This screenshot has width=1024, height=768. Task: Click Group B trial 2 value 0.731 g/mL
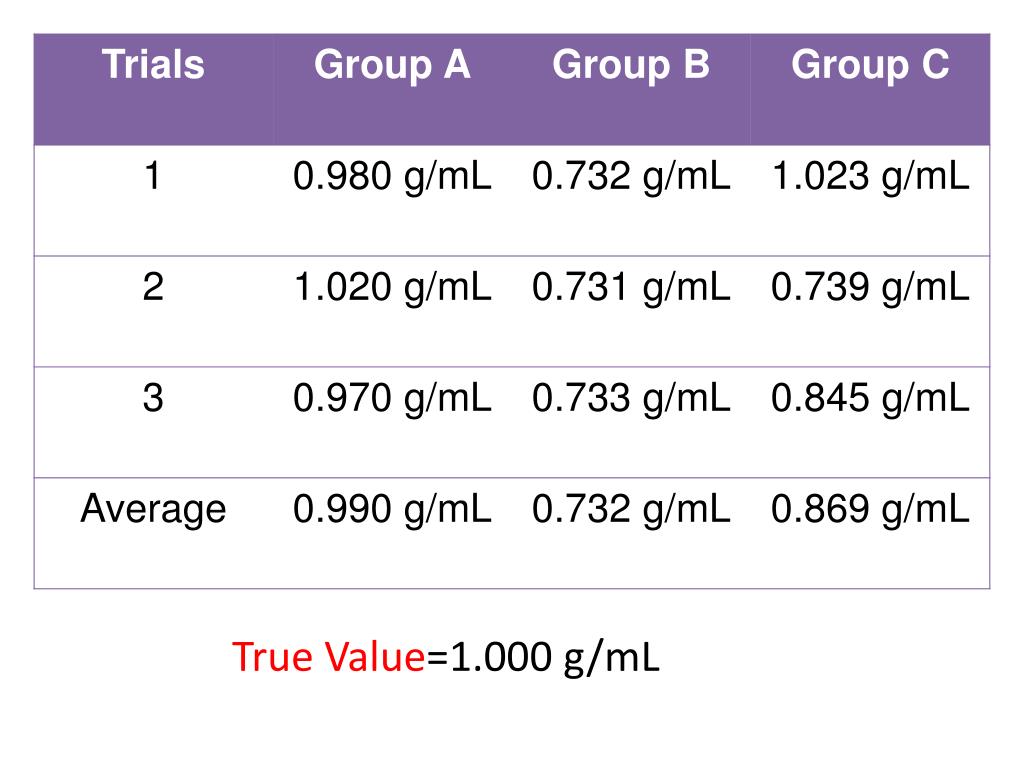pyautogui.click(x=631, y=288)
